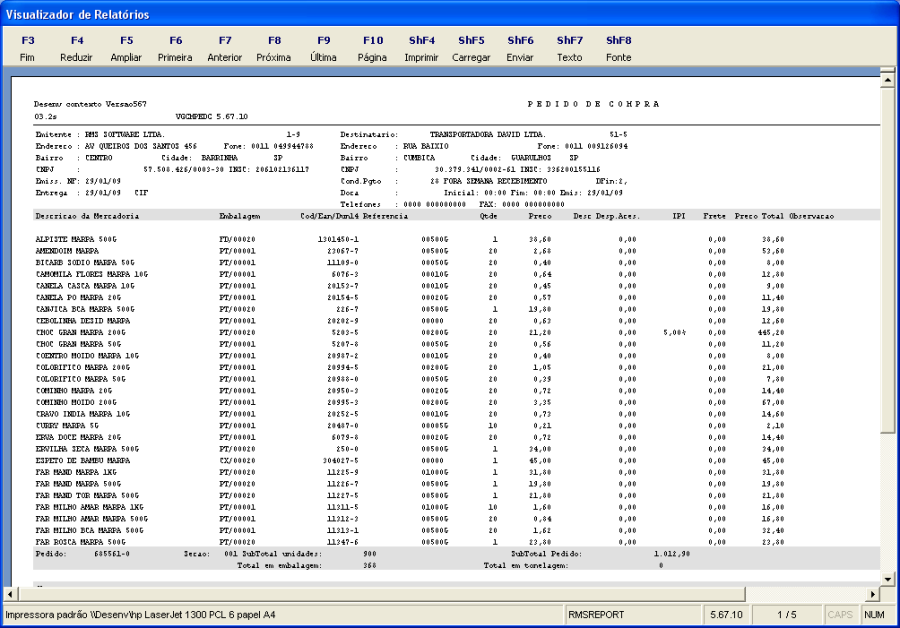Go to first page via F6 Primeira
900x628 pixels.
click(176, 48)
